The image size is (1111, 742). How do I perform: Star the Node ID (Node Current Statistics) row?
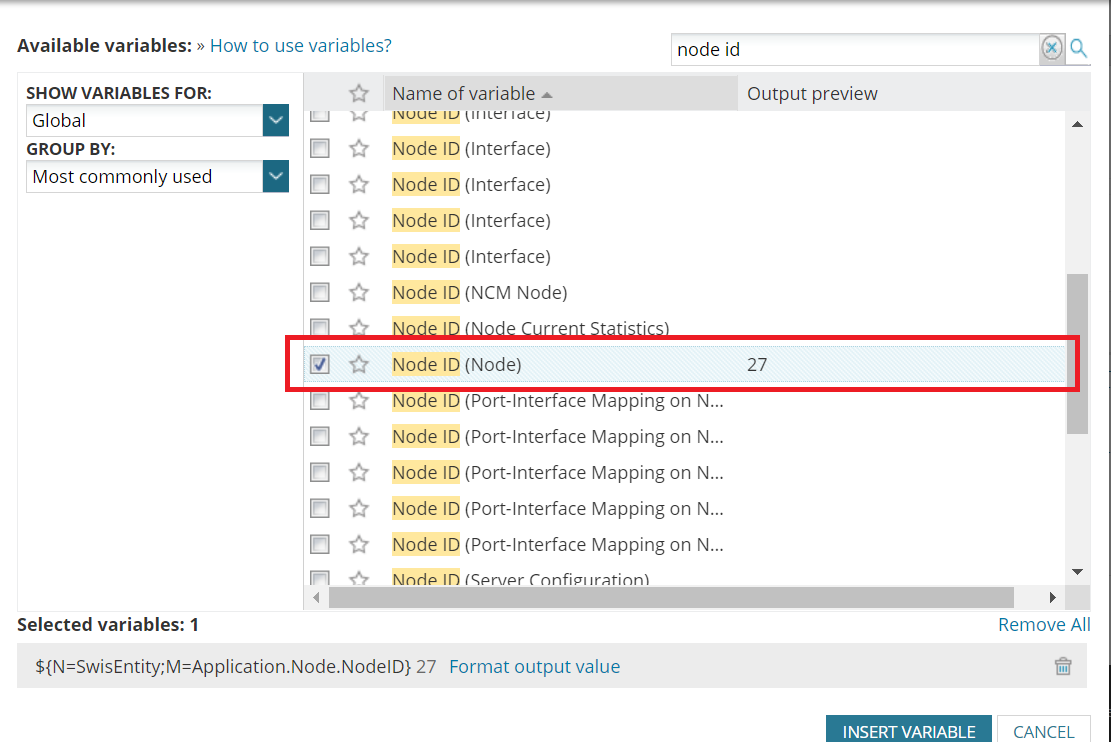359,328
